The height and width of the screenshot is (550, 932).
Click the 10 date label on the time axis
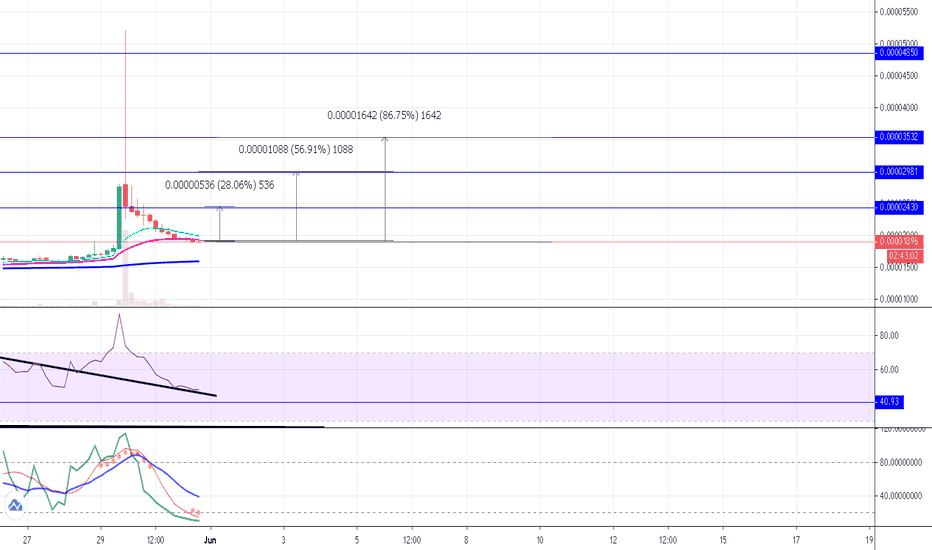pyautogui.click(x=540, y=540)
